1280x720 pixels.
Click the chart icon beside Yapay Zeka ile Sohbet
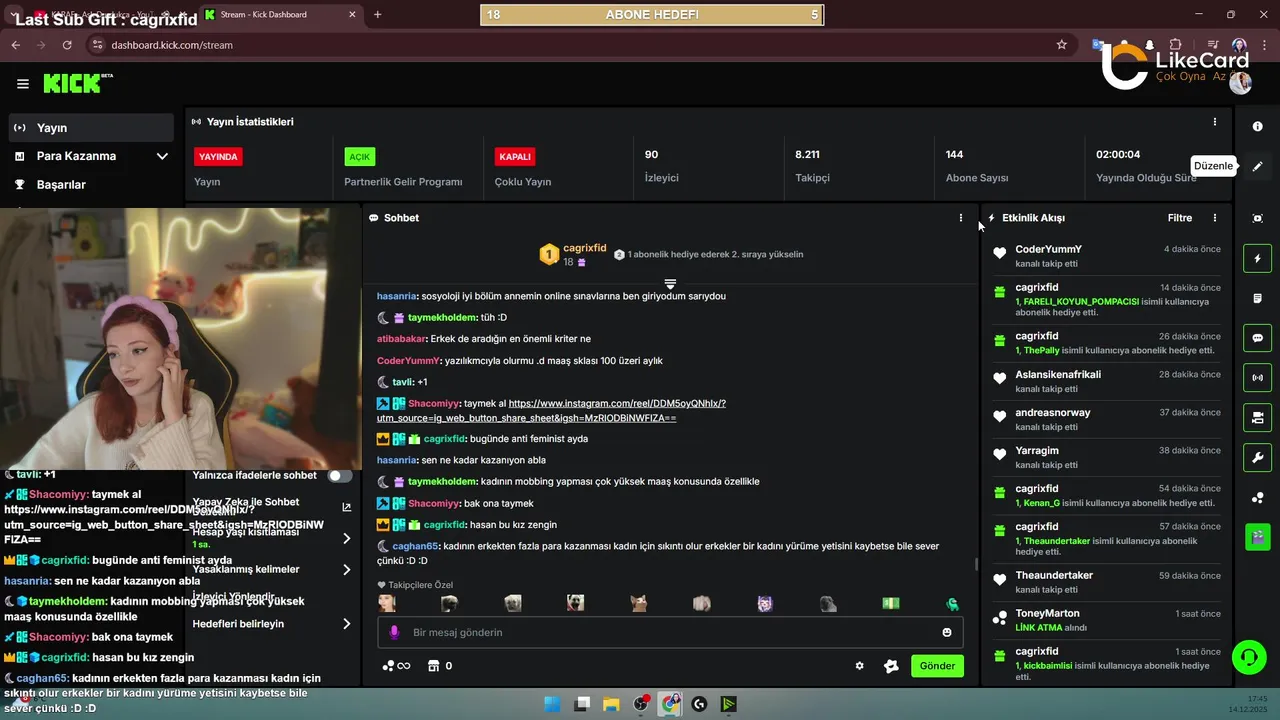[x=346, y=507]
